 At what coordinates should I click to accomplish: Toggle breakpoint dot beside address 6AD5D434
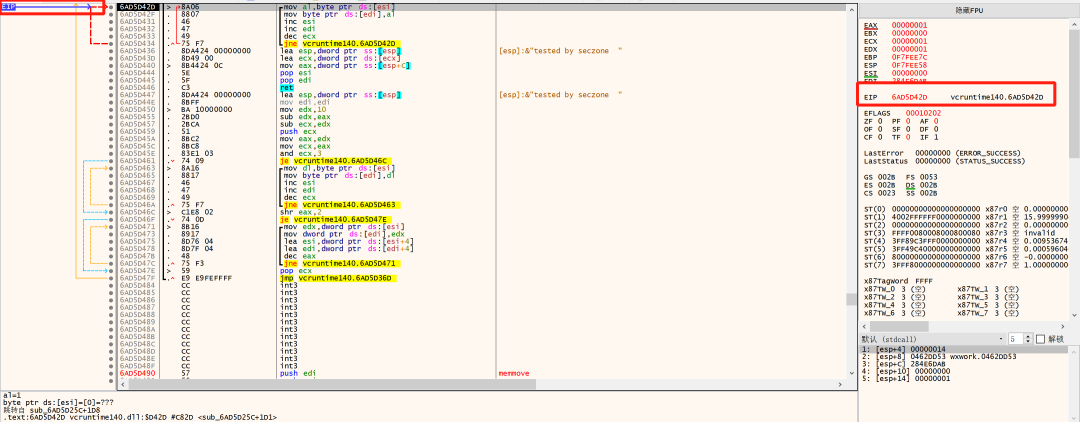click(110, 43)
